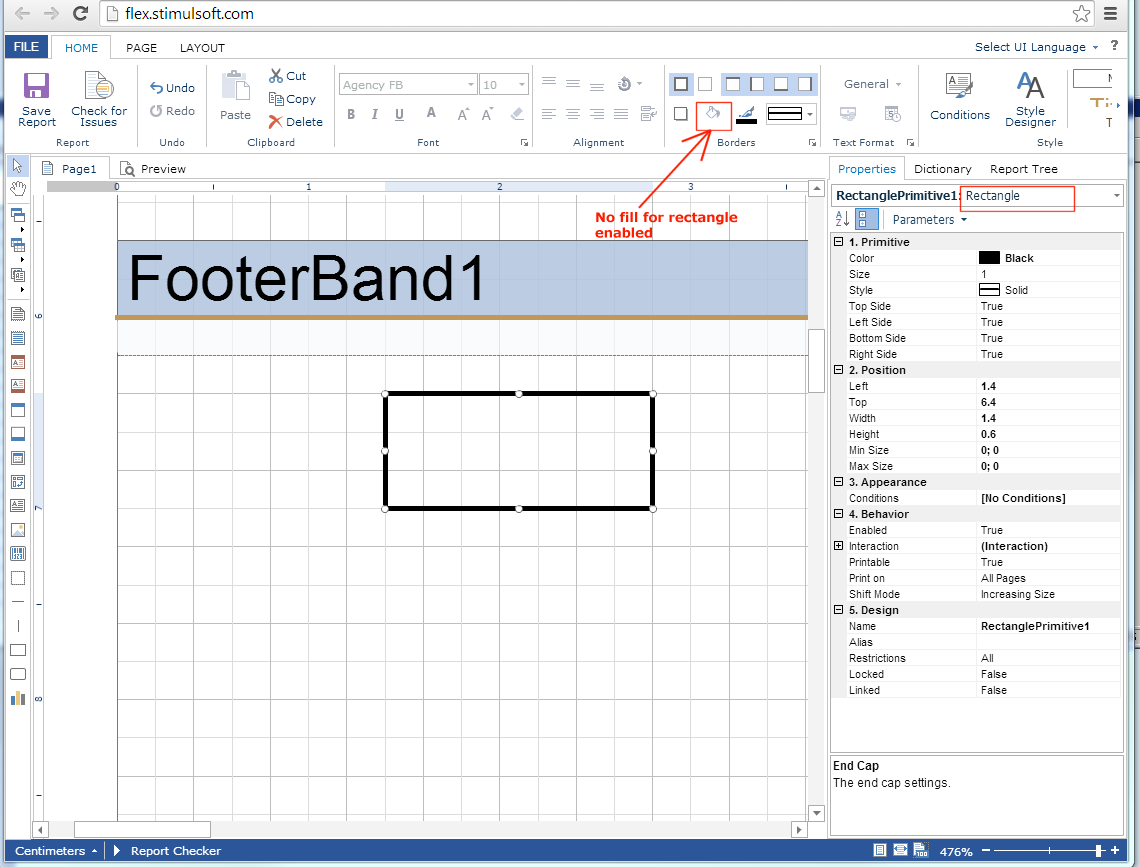This screenshot has width=1140, height=867.
Task: Click the Undo button
Action: point(172,88)
